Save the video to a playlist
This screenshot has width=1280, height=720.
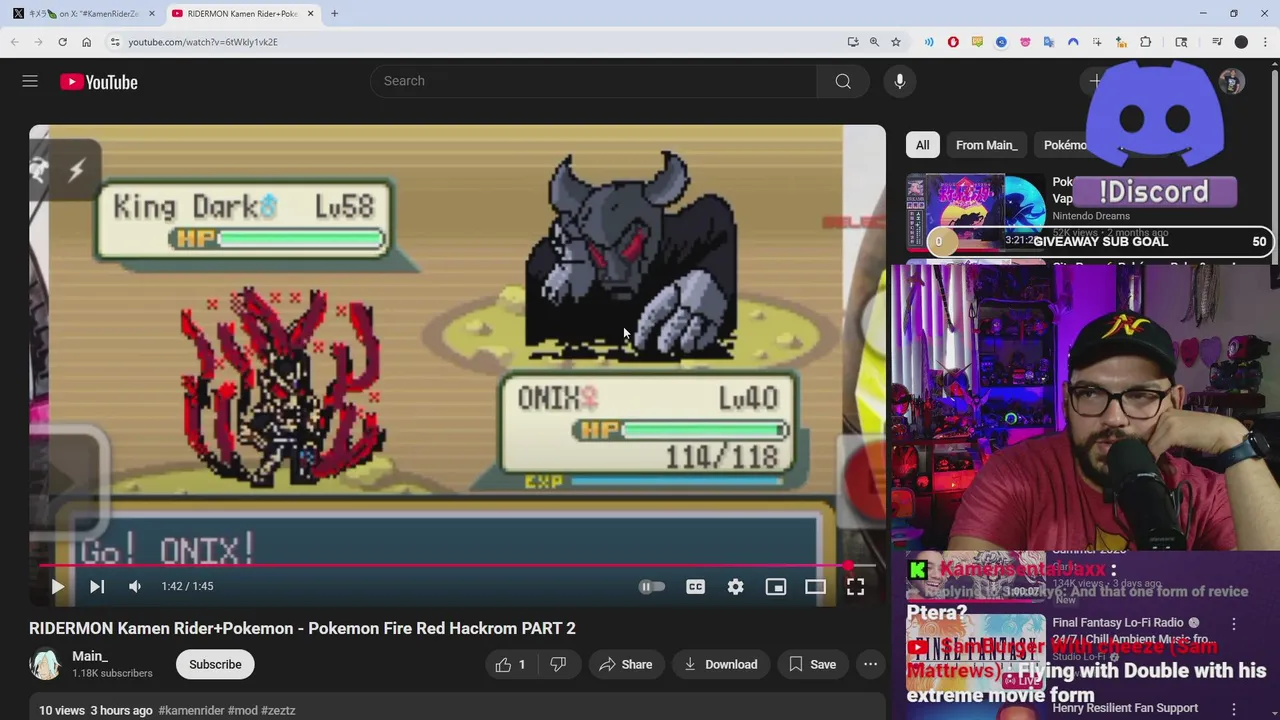[x=812, y=664]
